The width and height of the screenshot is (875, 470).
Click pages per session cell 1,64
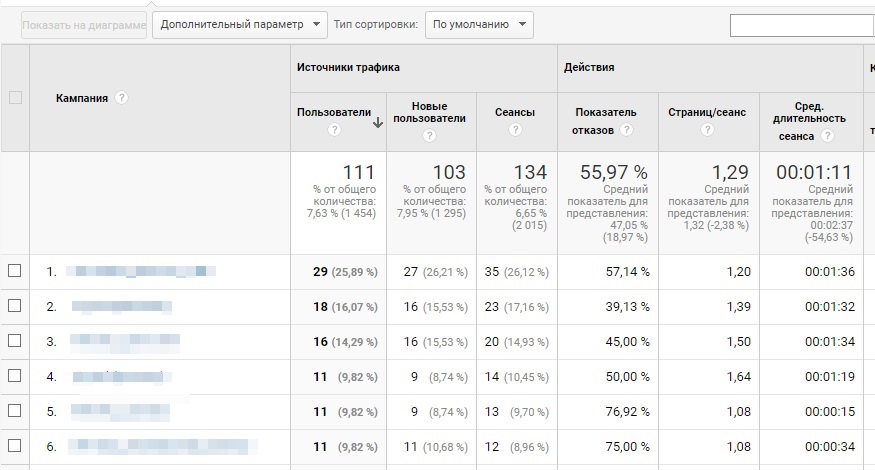[x=738, y=377]
